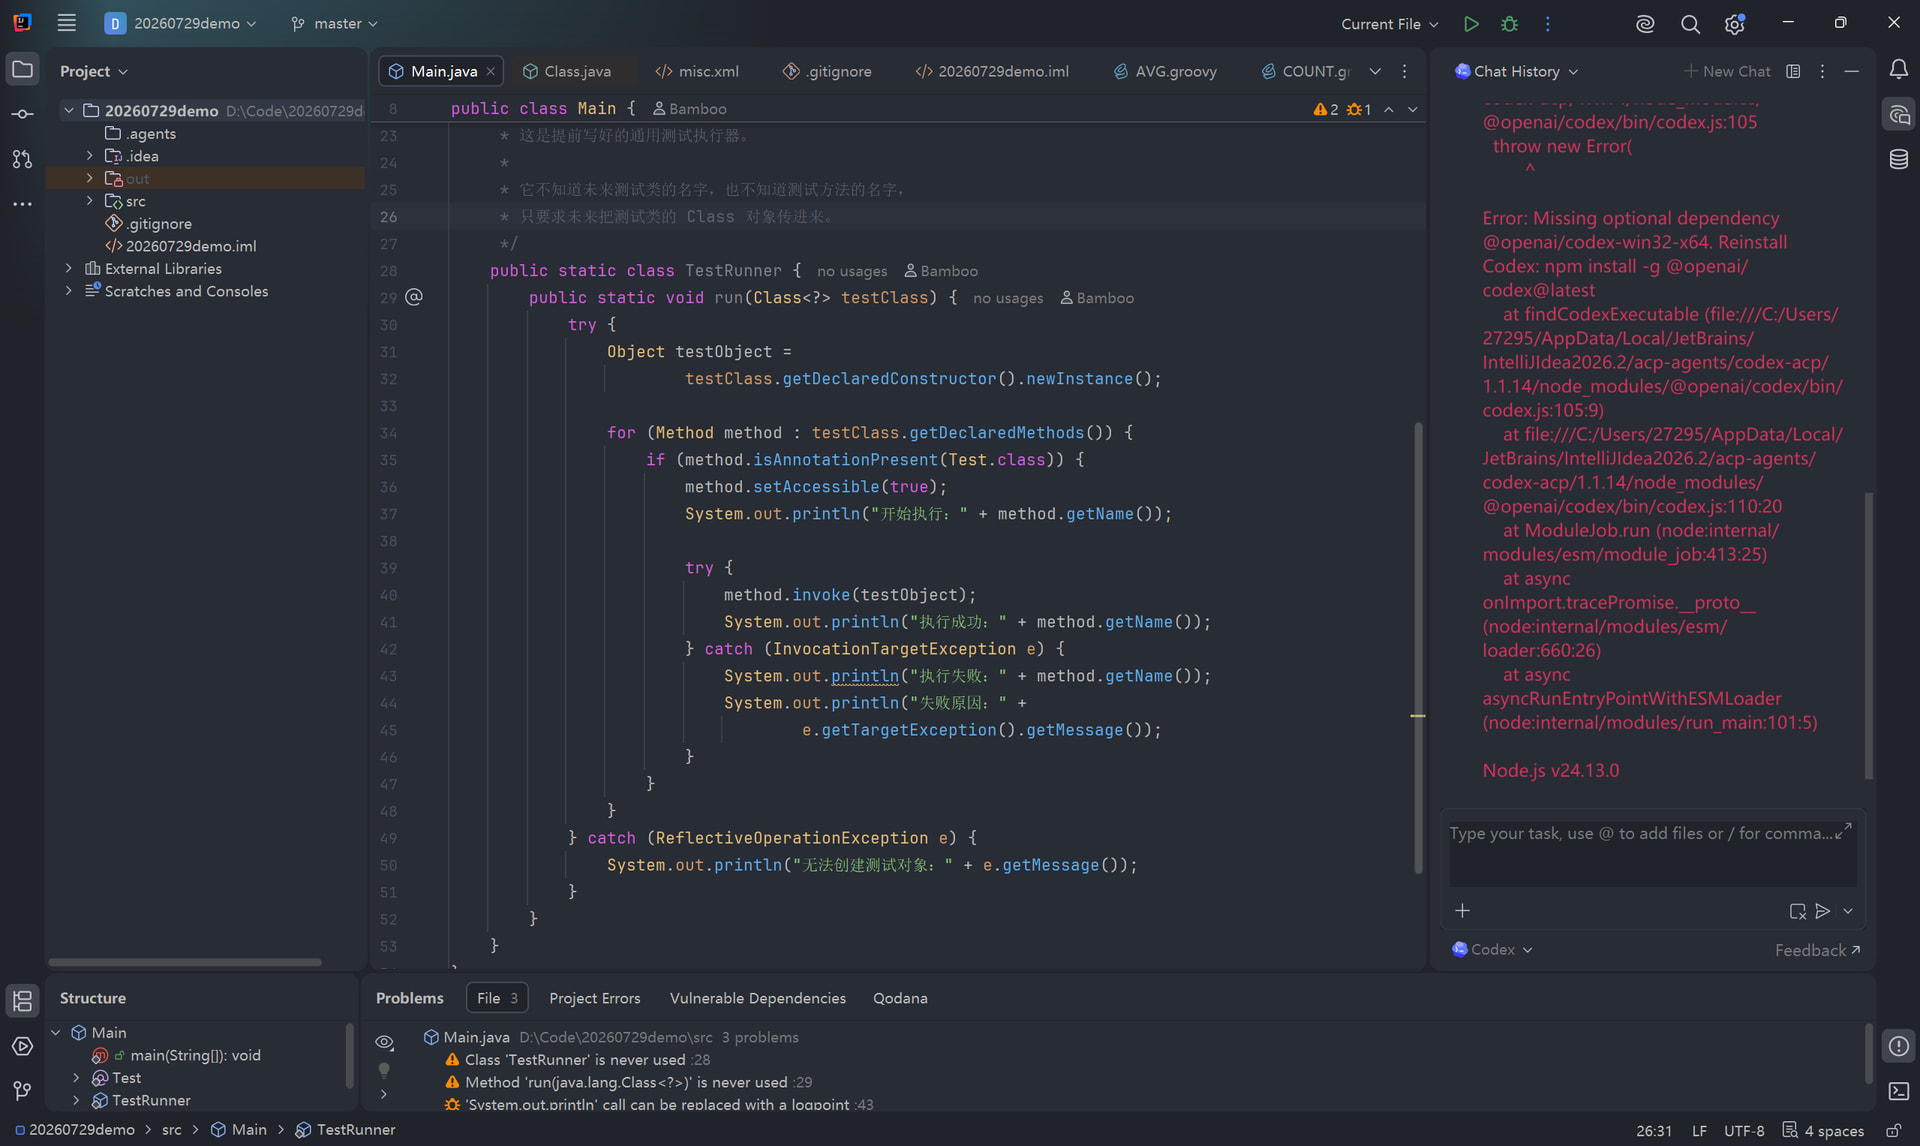Viewport: 1920px width, 1146px height.
Task: Show hidden editor tabs dropdown
Action: (1375, 71)
